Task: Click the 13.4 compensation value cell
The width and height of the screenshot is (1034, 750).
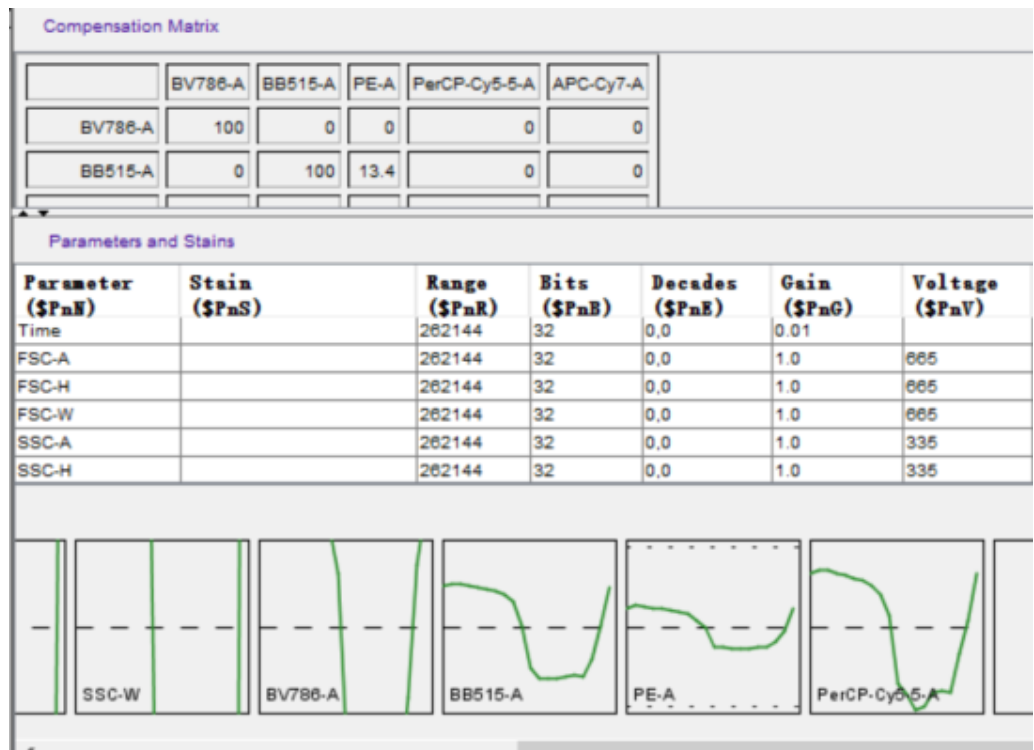Action: 374,171
